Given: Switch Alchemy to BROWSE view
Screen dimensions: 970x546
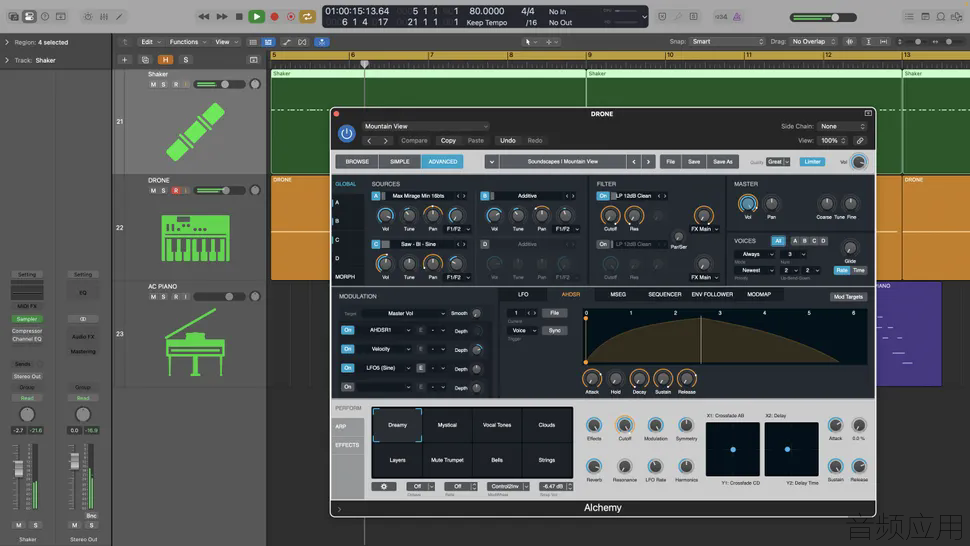Looking at the screenshot, I should click(x=357, y=161).
